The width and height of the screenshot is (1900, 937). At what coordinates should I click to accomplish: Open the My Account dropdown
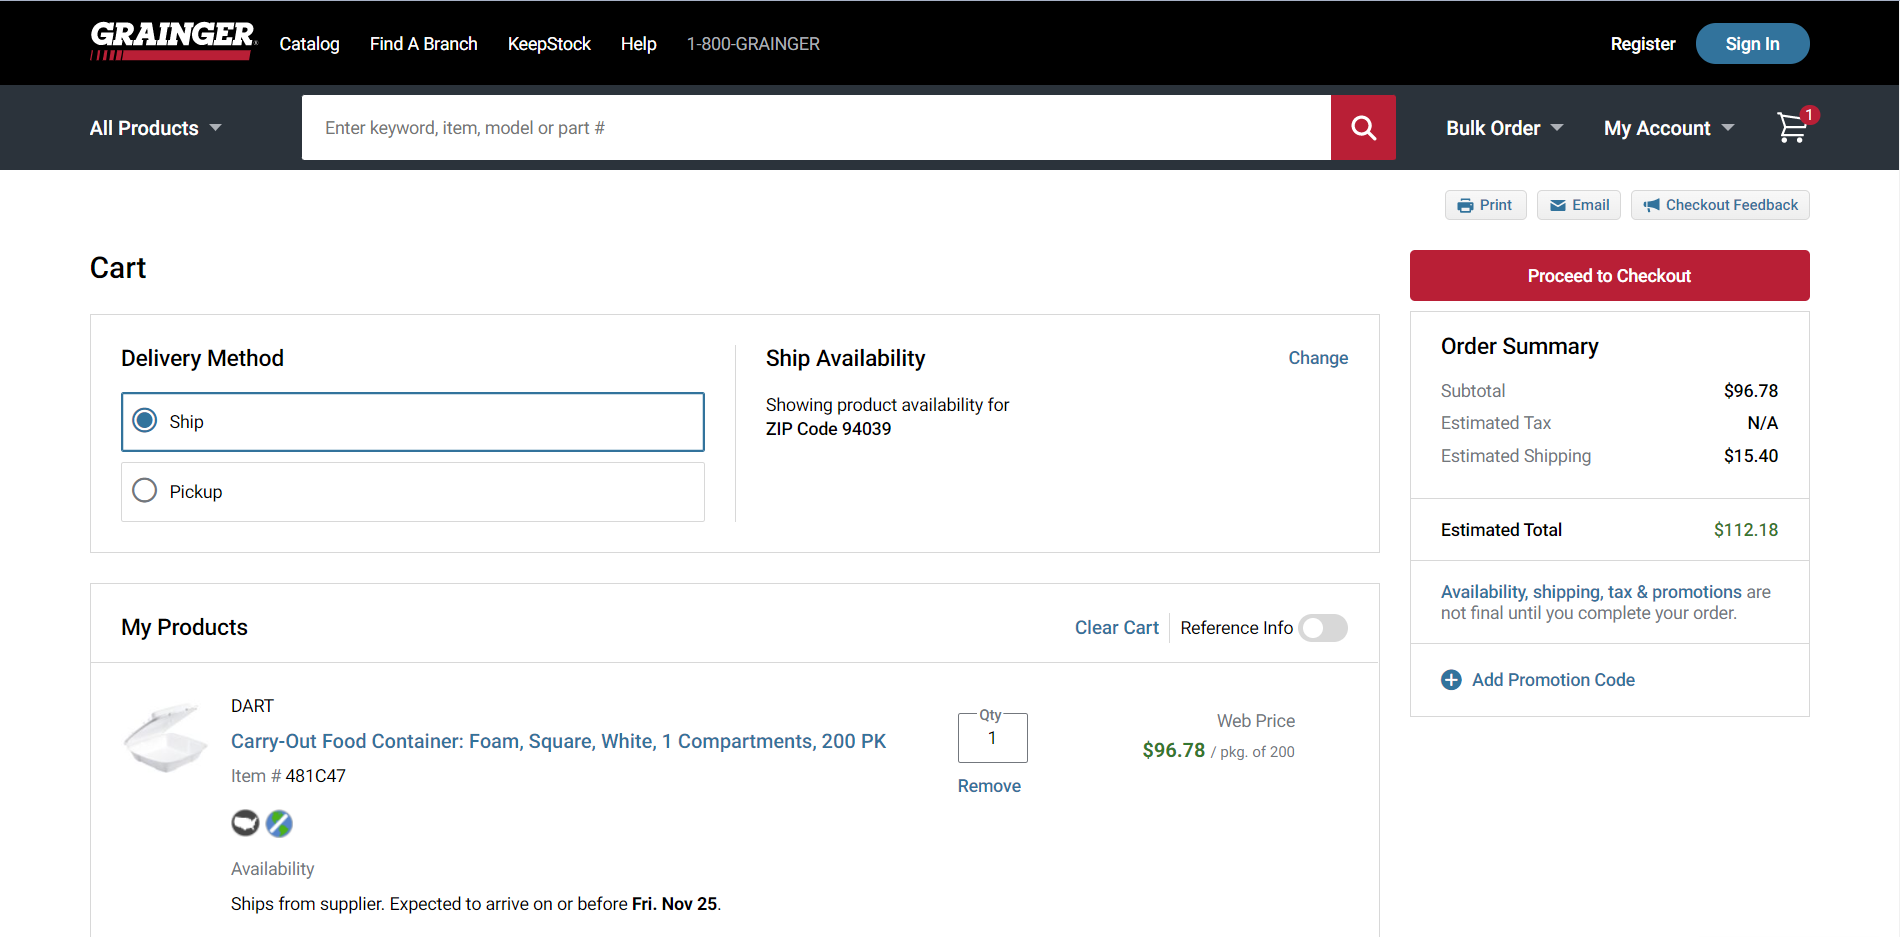(1666, 127)
